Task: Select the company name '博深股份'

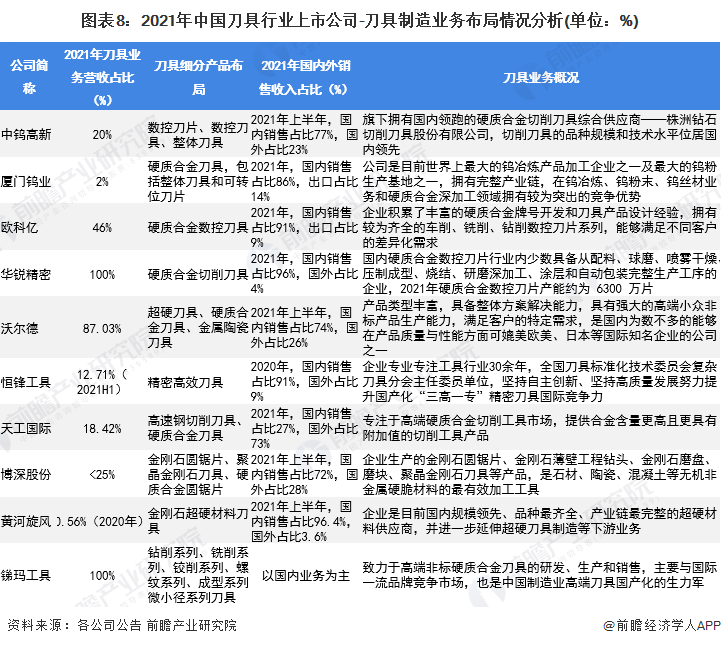Action: click(26, 474)
